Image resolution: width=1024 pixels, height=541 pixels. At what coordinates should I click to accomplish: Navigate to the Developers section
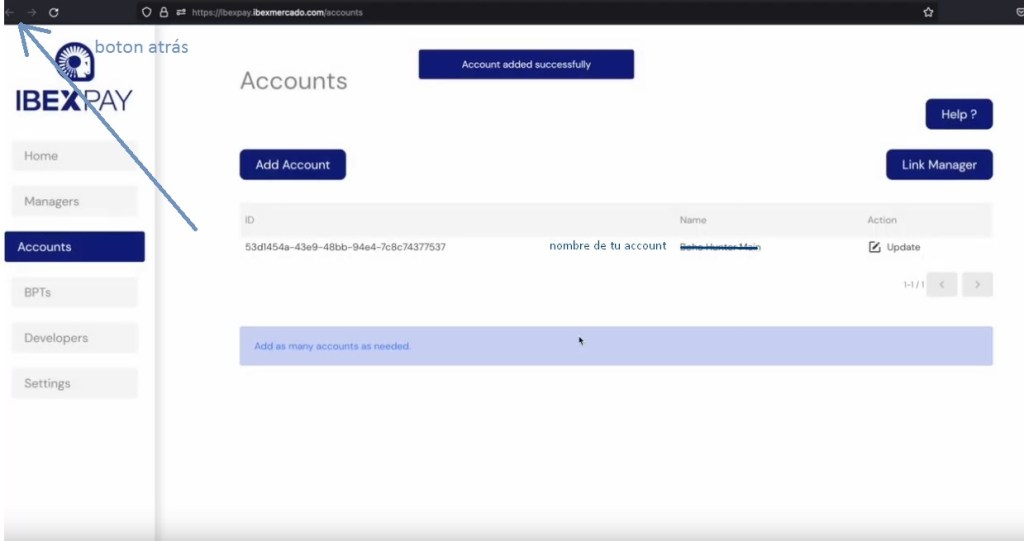click(x=73, y=338)
